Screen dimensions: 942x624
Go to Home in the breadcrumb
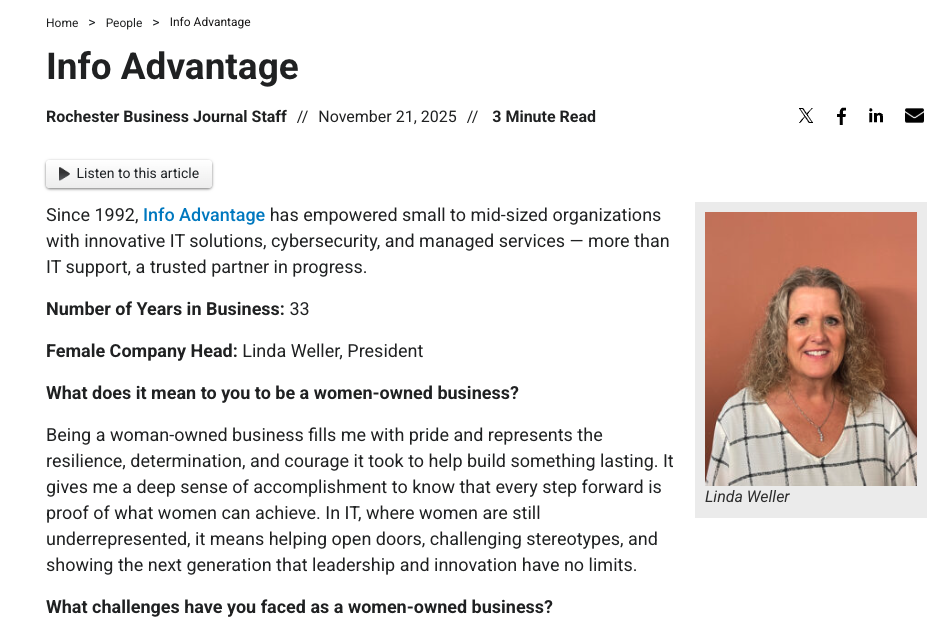(x=62, y=23)
